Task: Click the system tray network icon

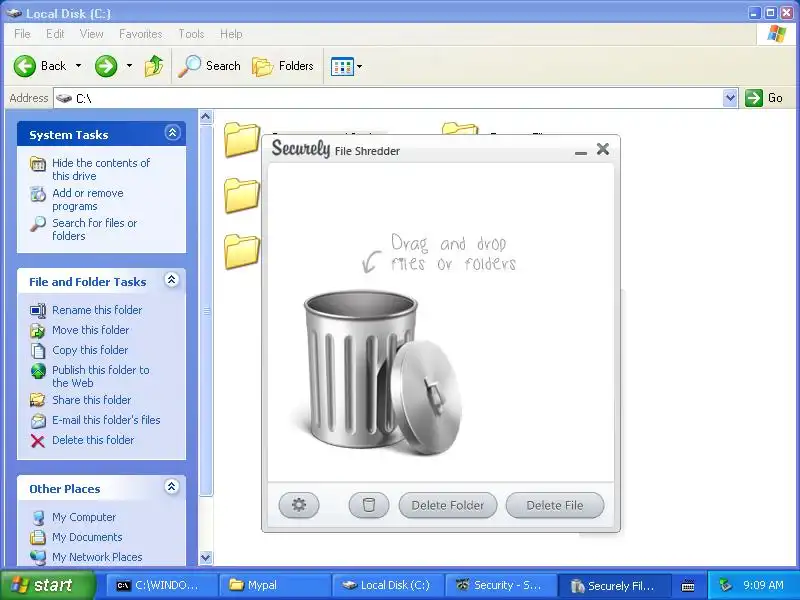Action: 724,585
